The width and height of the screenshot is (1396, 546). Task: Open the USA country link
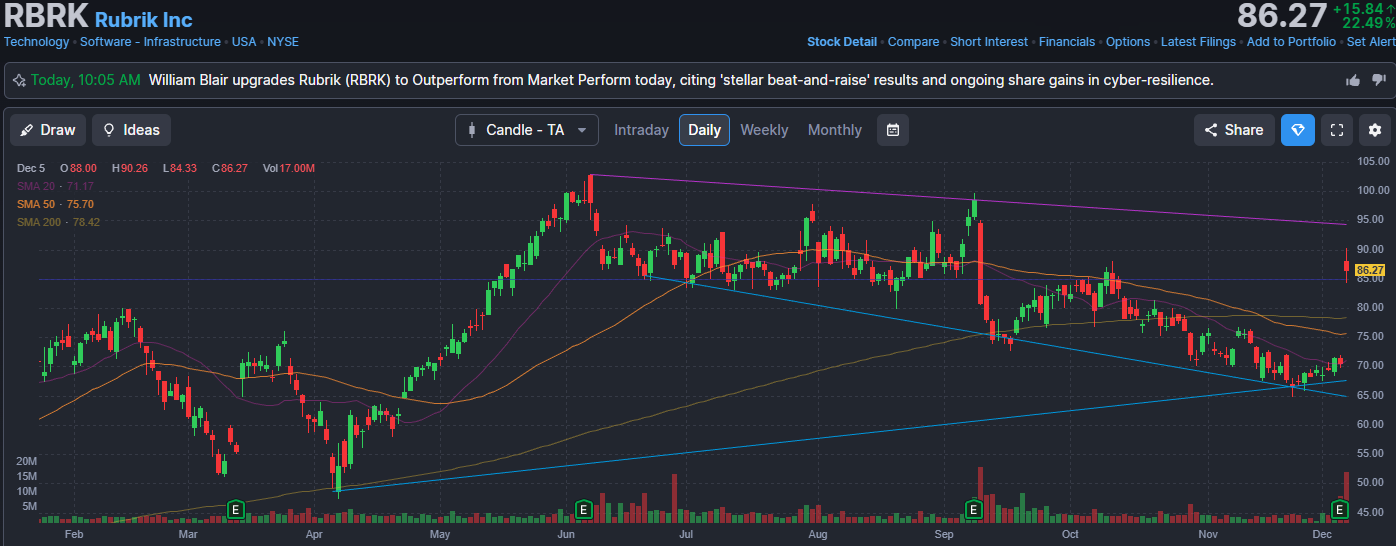tap(244, 42)
